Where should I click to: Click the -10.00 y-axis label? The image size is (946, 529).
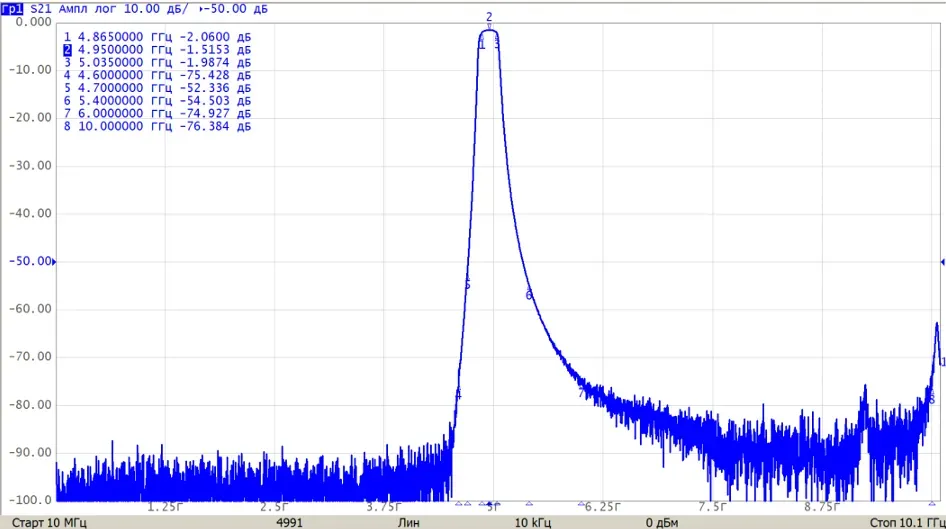30,70
